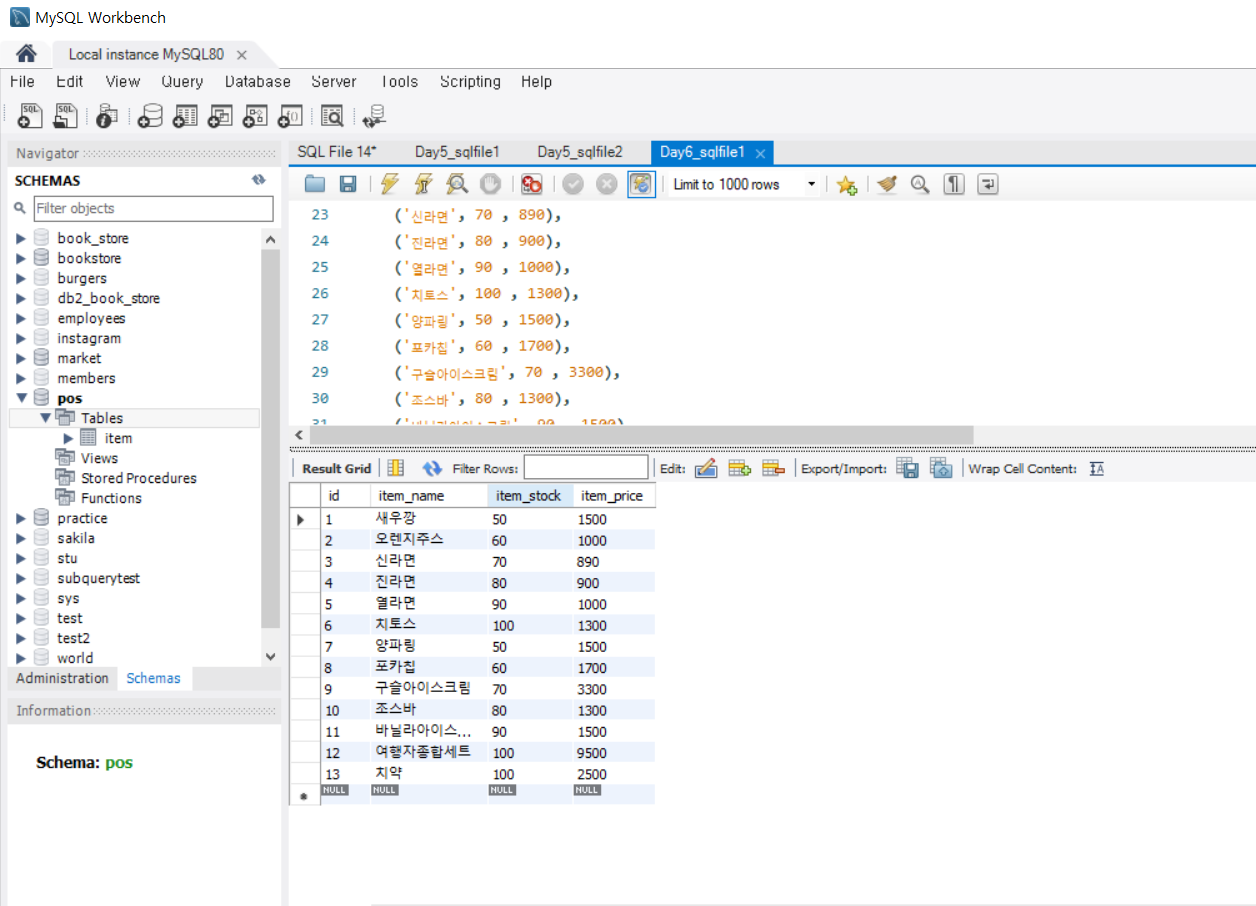The width and height of the screenshot is (1256, 906).
Task: Beautify the SQL with broom icon
Action: [887, 184]
